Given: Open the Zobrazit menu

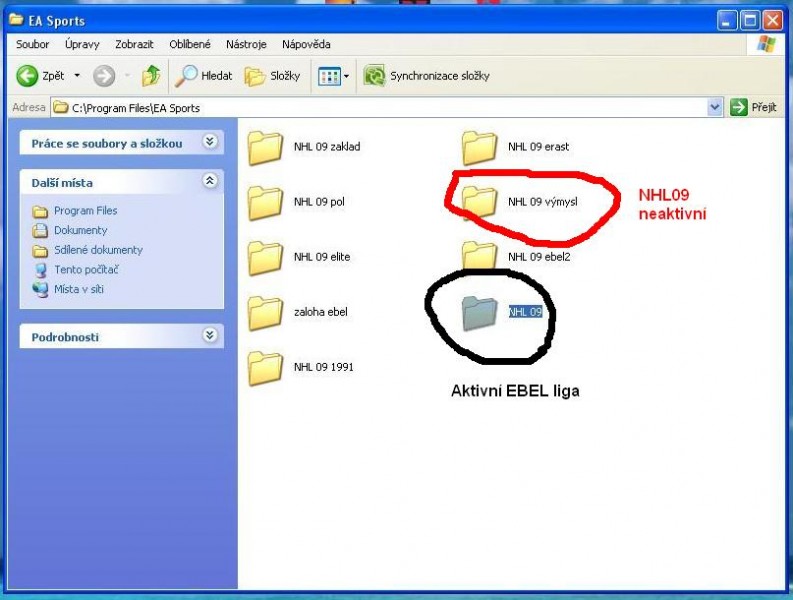Looking at the screenshot, I should pyautogui.click(x=134, y=45).
